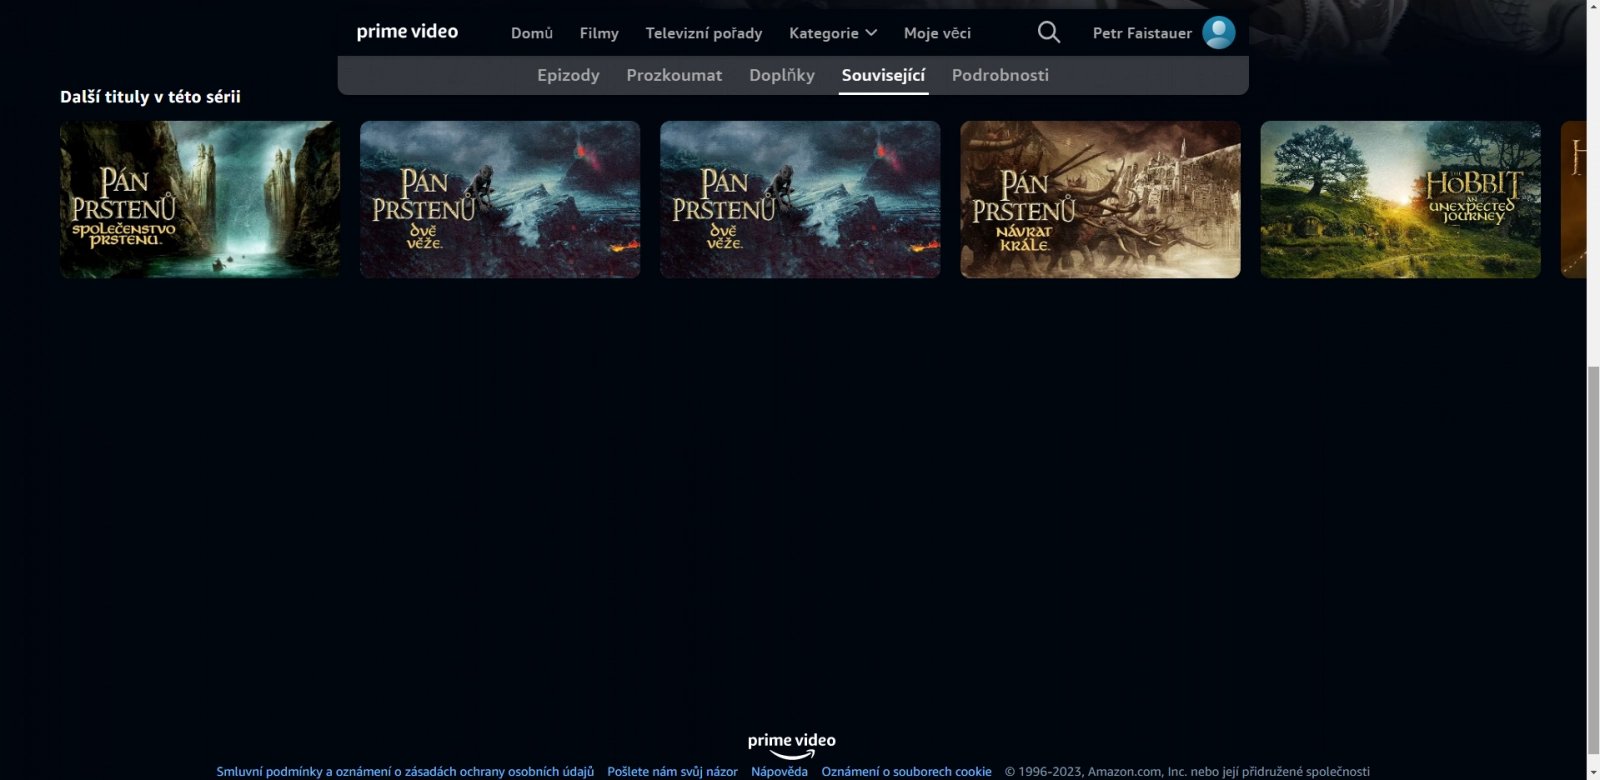Open Pán prstenů Společenstvo prstenu thumbnail
This screenshot has width=1600, height=780.
(x=200, y=199)
